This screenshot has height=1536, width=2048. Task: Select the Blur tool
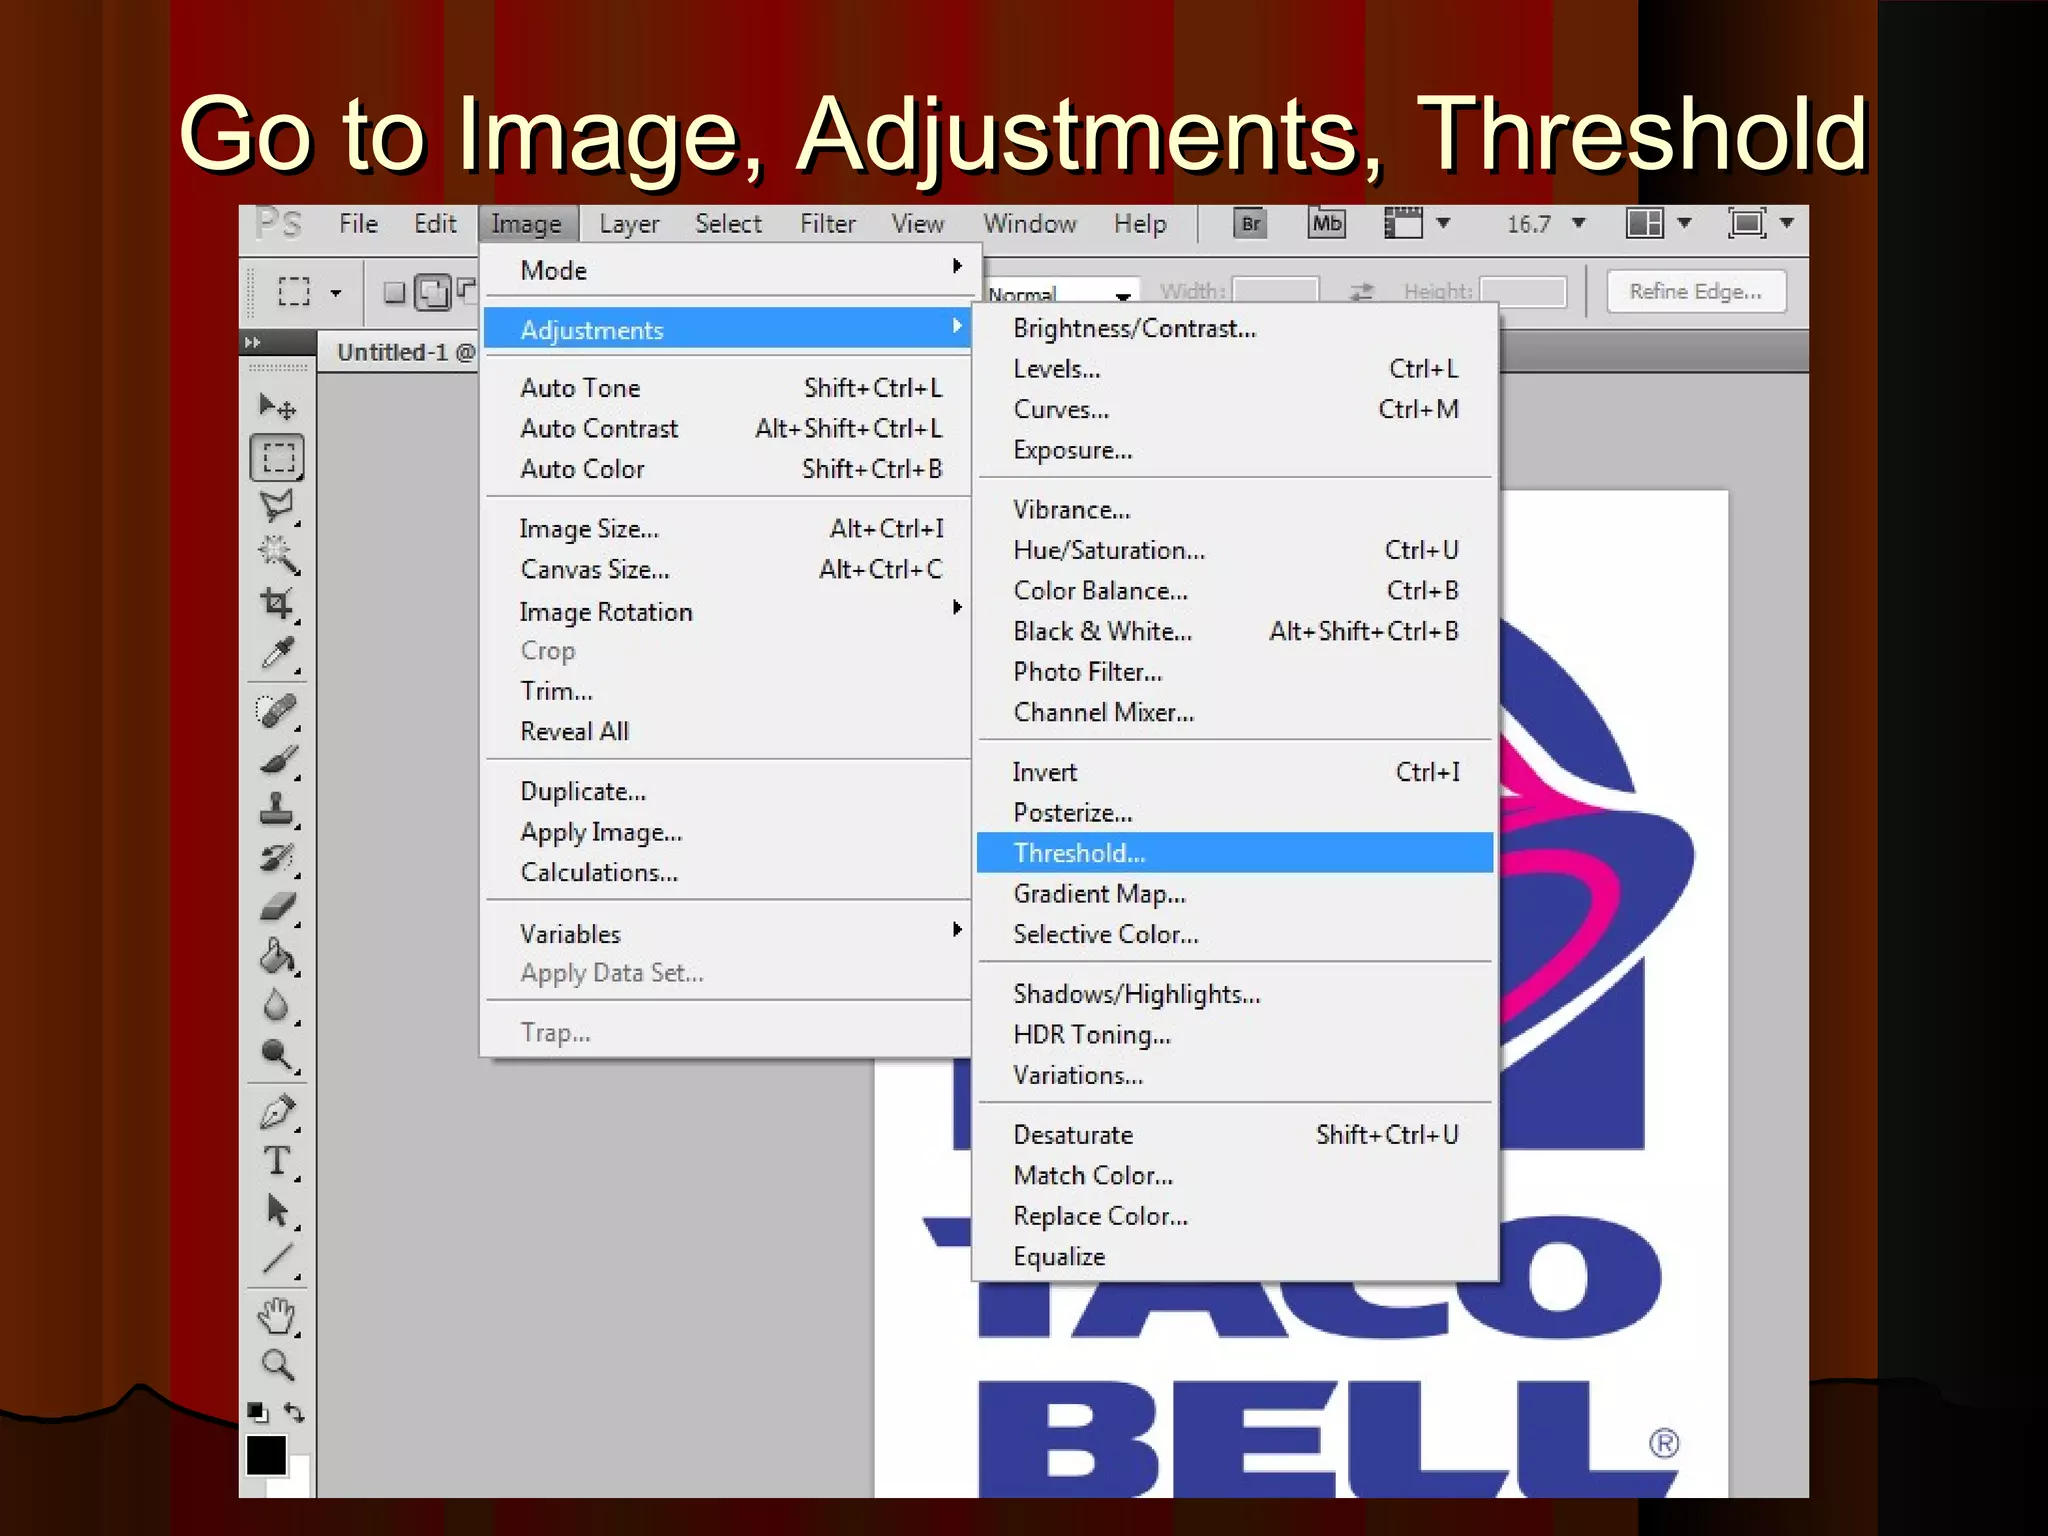[277, 1005]
